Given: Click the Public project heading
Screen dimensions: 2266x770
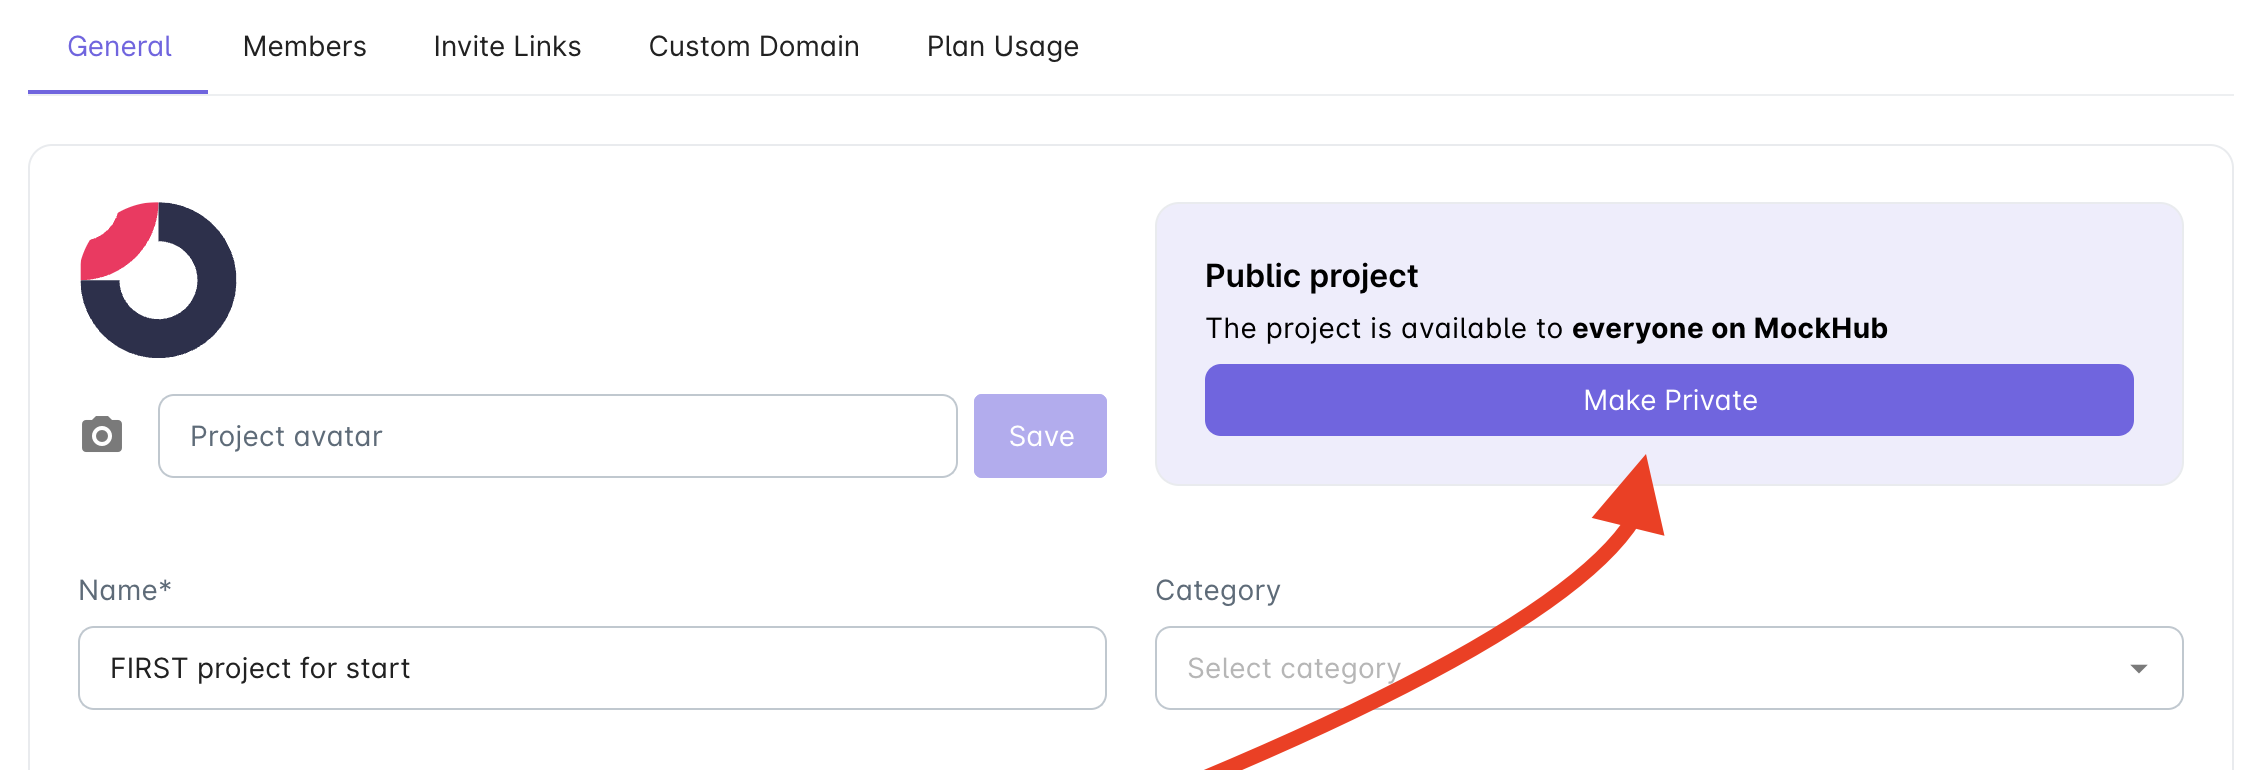Looking at the screenshot, I should pyautogui.click(x=1311, y=275).
